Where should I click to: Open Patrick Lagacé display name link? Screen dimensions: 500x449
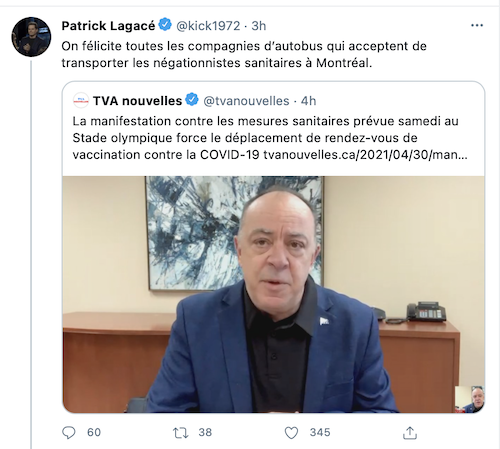point(108,26)
